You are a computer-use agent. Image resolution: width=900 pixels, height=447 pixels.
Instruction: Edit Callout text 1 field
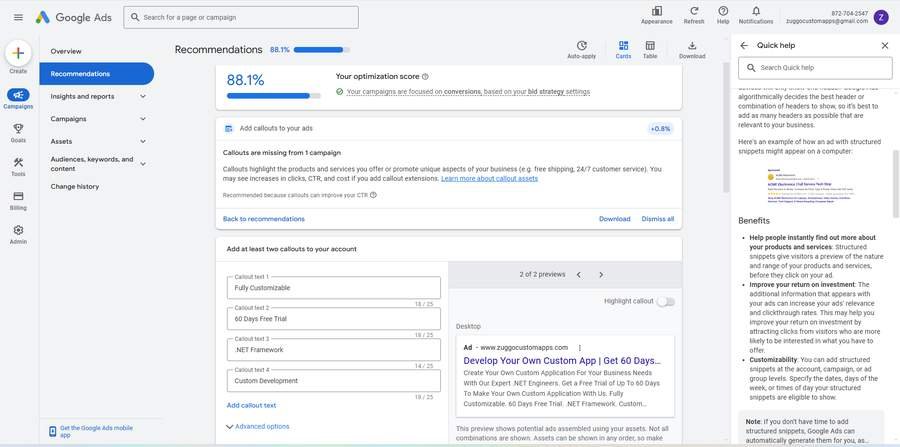coord(333,287)
